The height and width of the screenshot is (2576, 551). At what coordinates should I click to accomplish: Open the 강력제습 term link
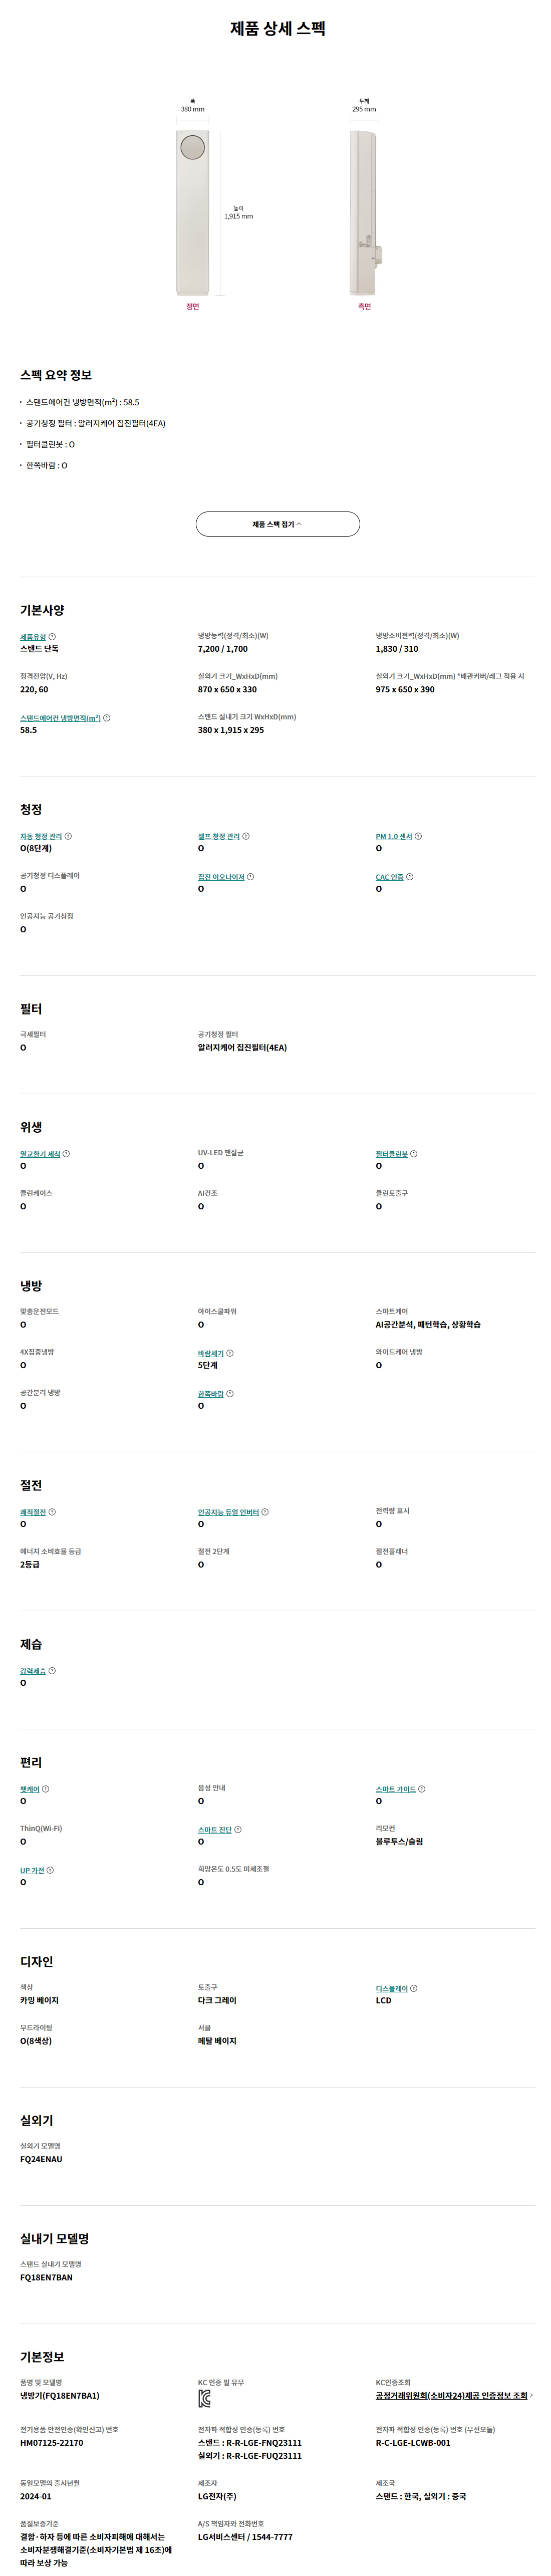pyautogui.click(x=33, y=1671)
